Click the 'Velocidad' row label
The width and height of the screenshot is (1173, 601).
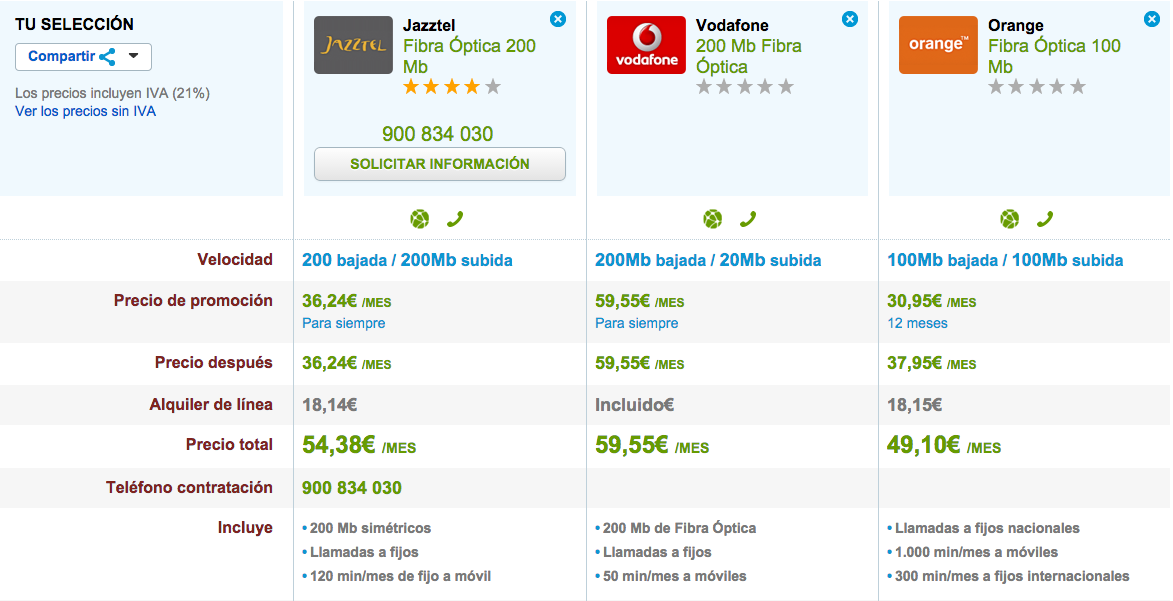[x=235, y=260]
